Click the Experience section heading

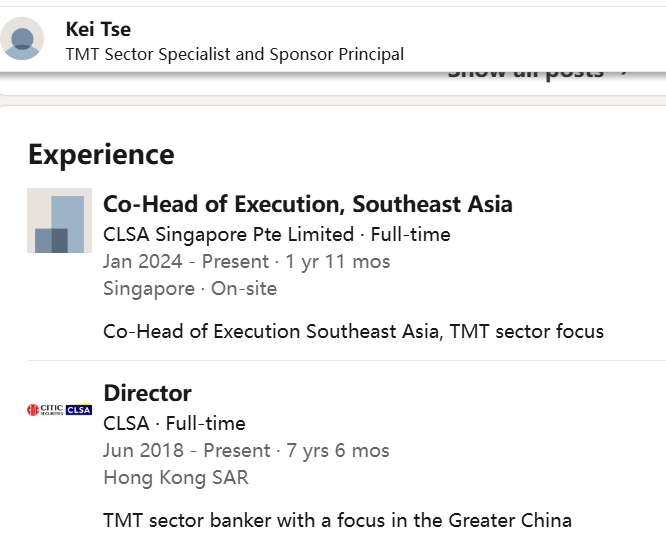[x=101, y=154]
